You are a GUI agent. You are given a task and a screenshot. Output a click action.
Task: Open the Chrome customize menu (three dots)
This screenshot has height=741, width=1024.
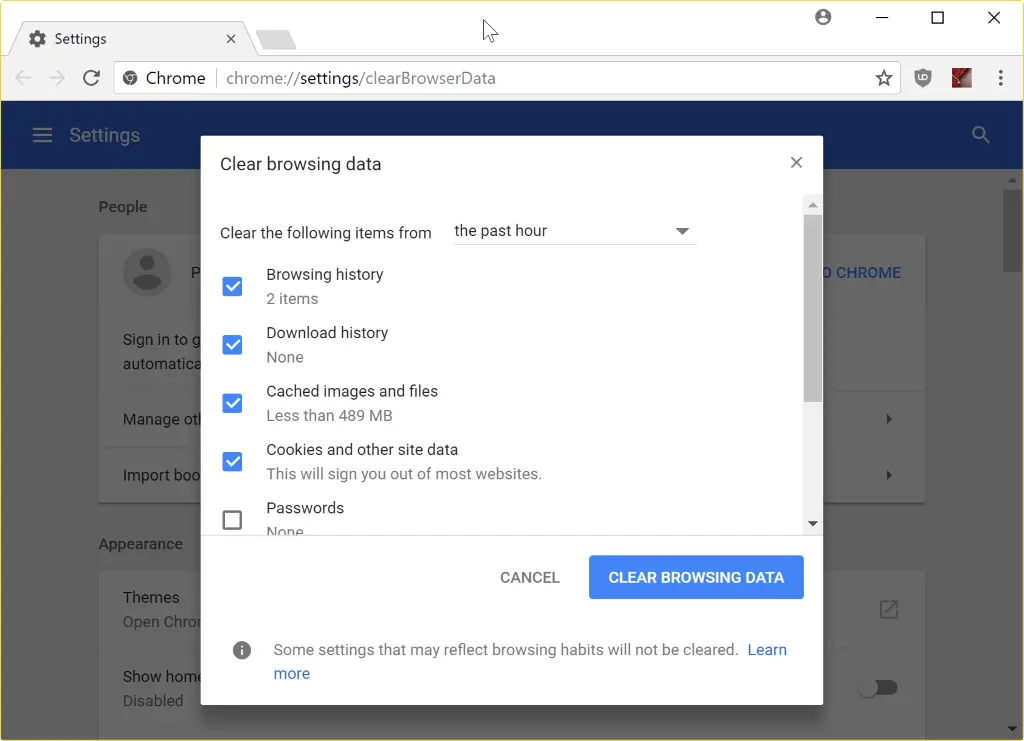(x=1002, y=77)
